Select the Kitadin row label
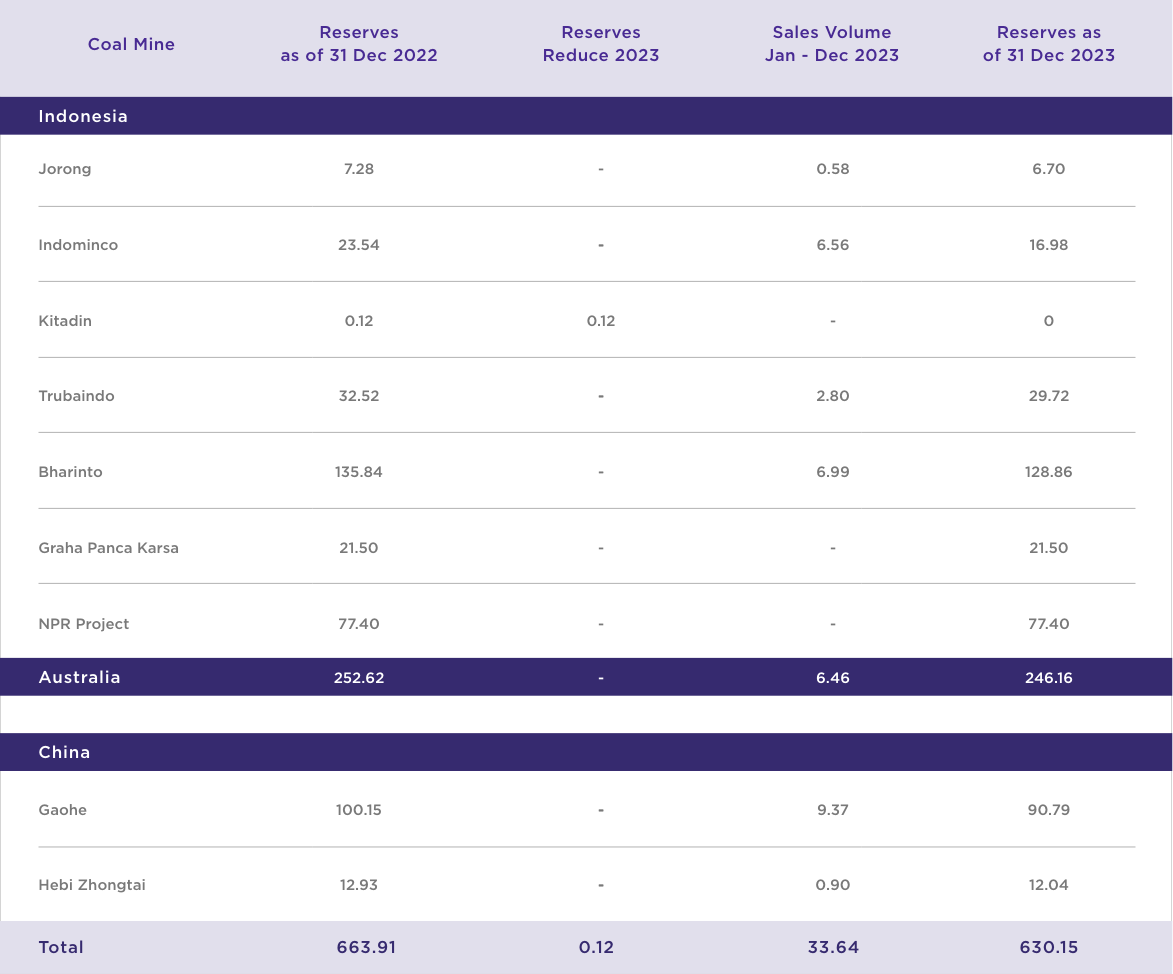1173x974 pixels. (x=65, y=321)
